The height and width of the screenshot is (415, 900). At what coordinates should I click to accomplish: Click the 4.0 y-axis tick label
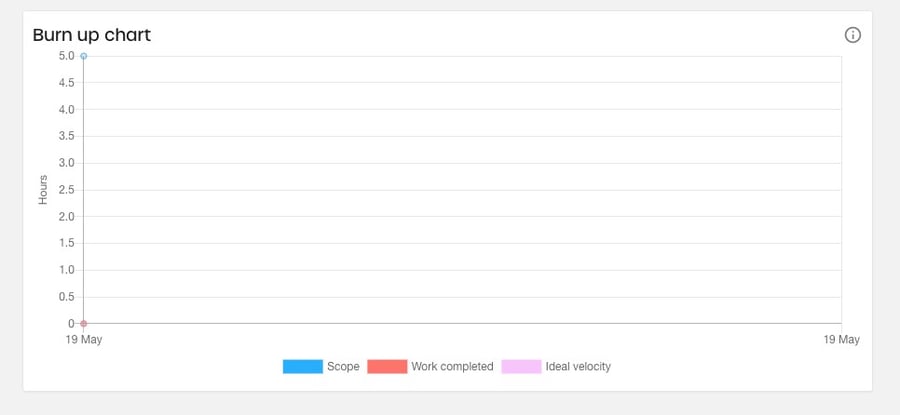(x=67, y=110)
